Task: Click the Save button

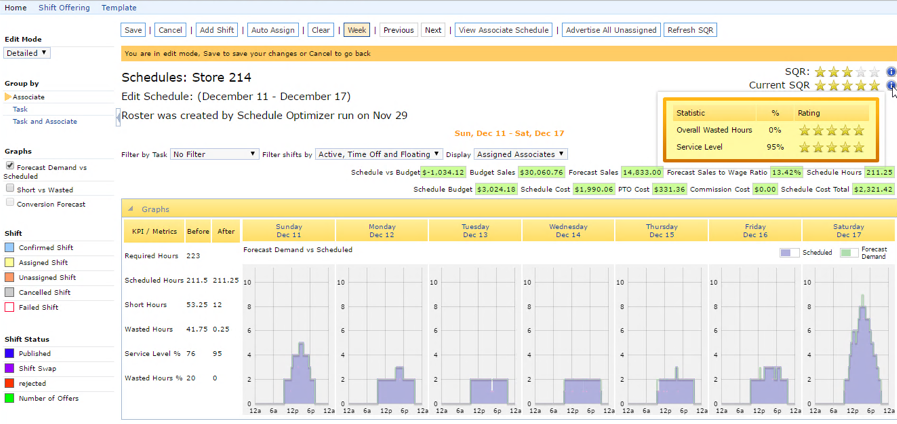Action: (133, 30)
